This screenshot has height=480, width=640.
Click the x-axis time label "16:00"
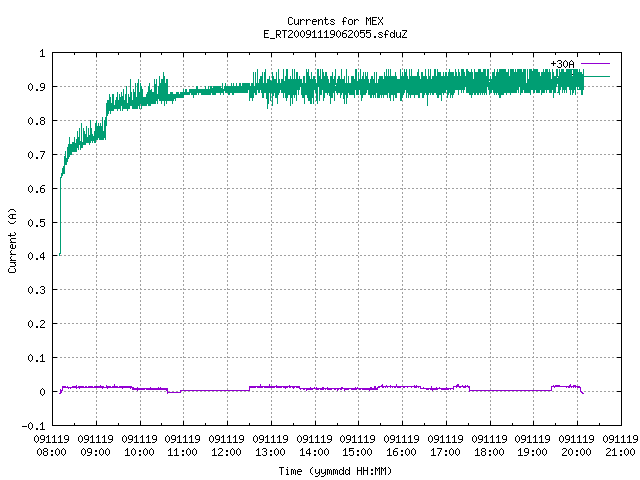click(402, 452)
